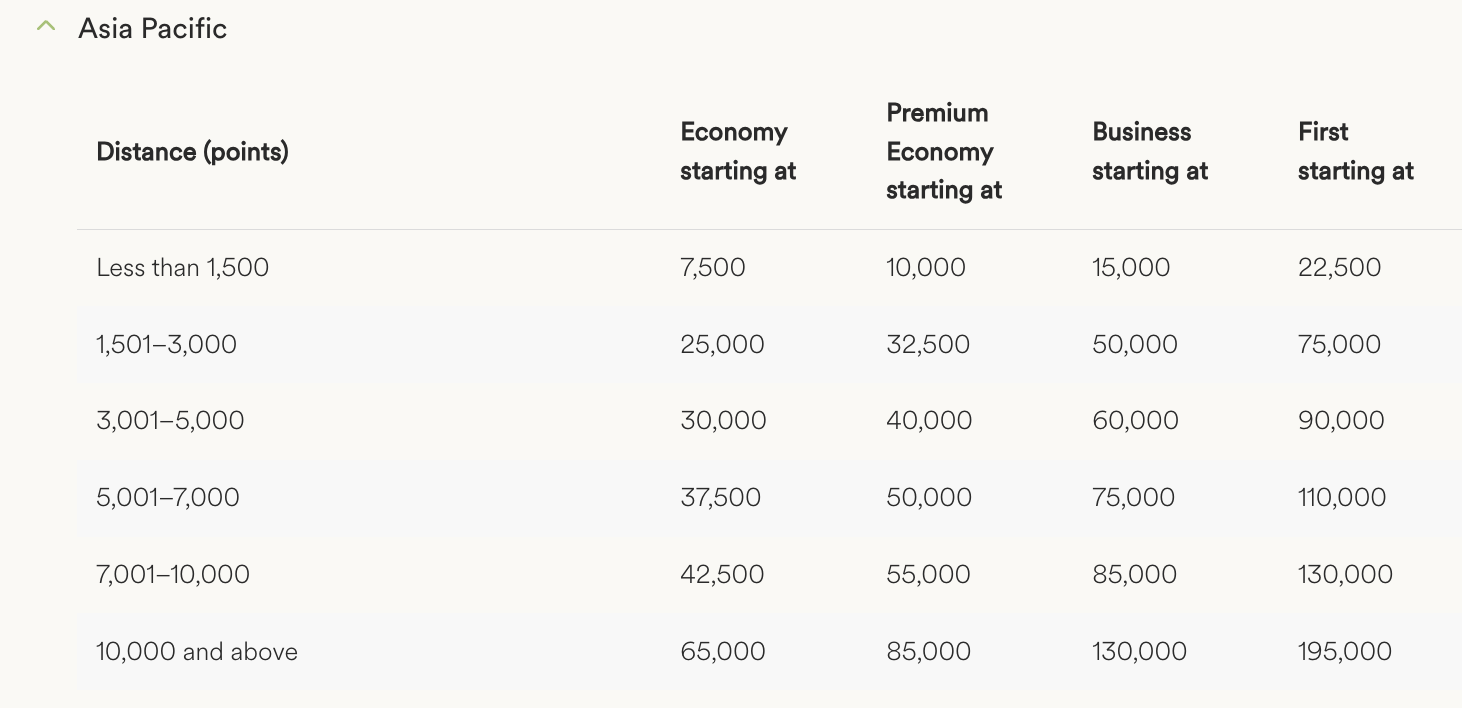Click the Less than 1,500 row label

[x=182, y=268]
